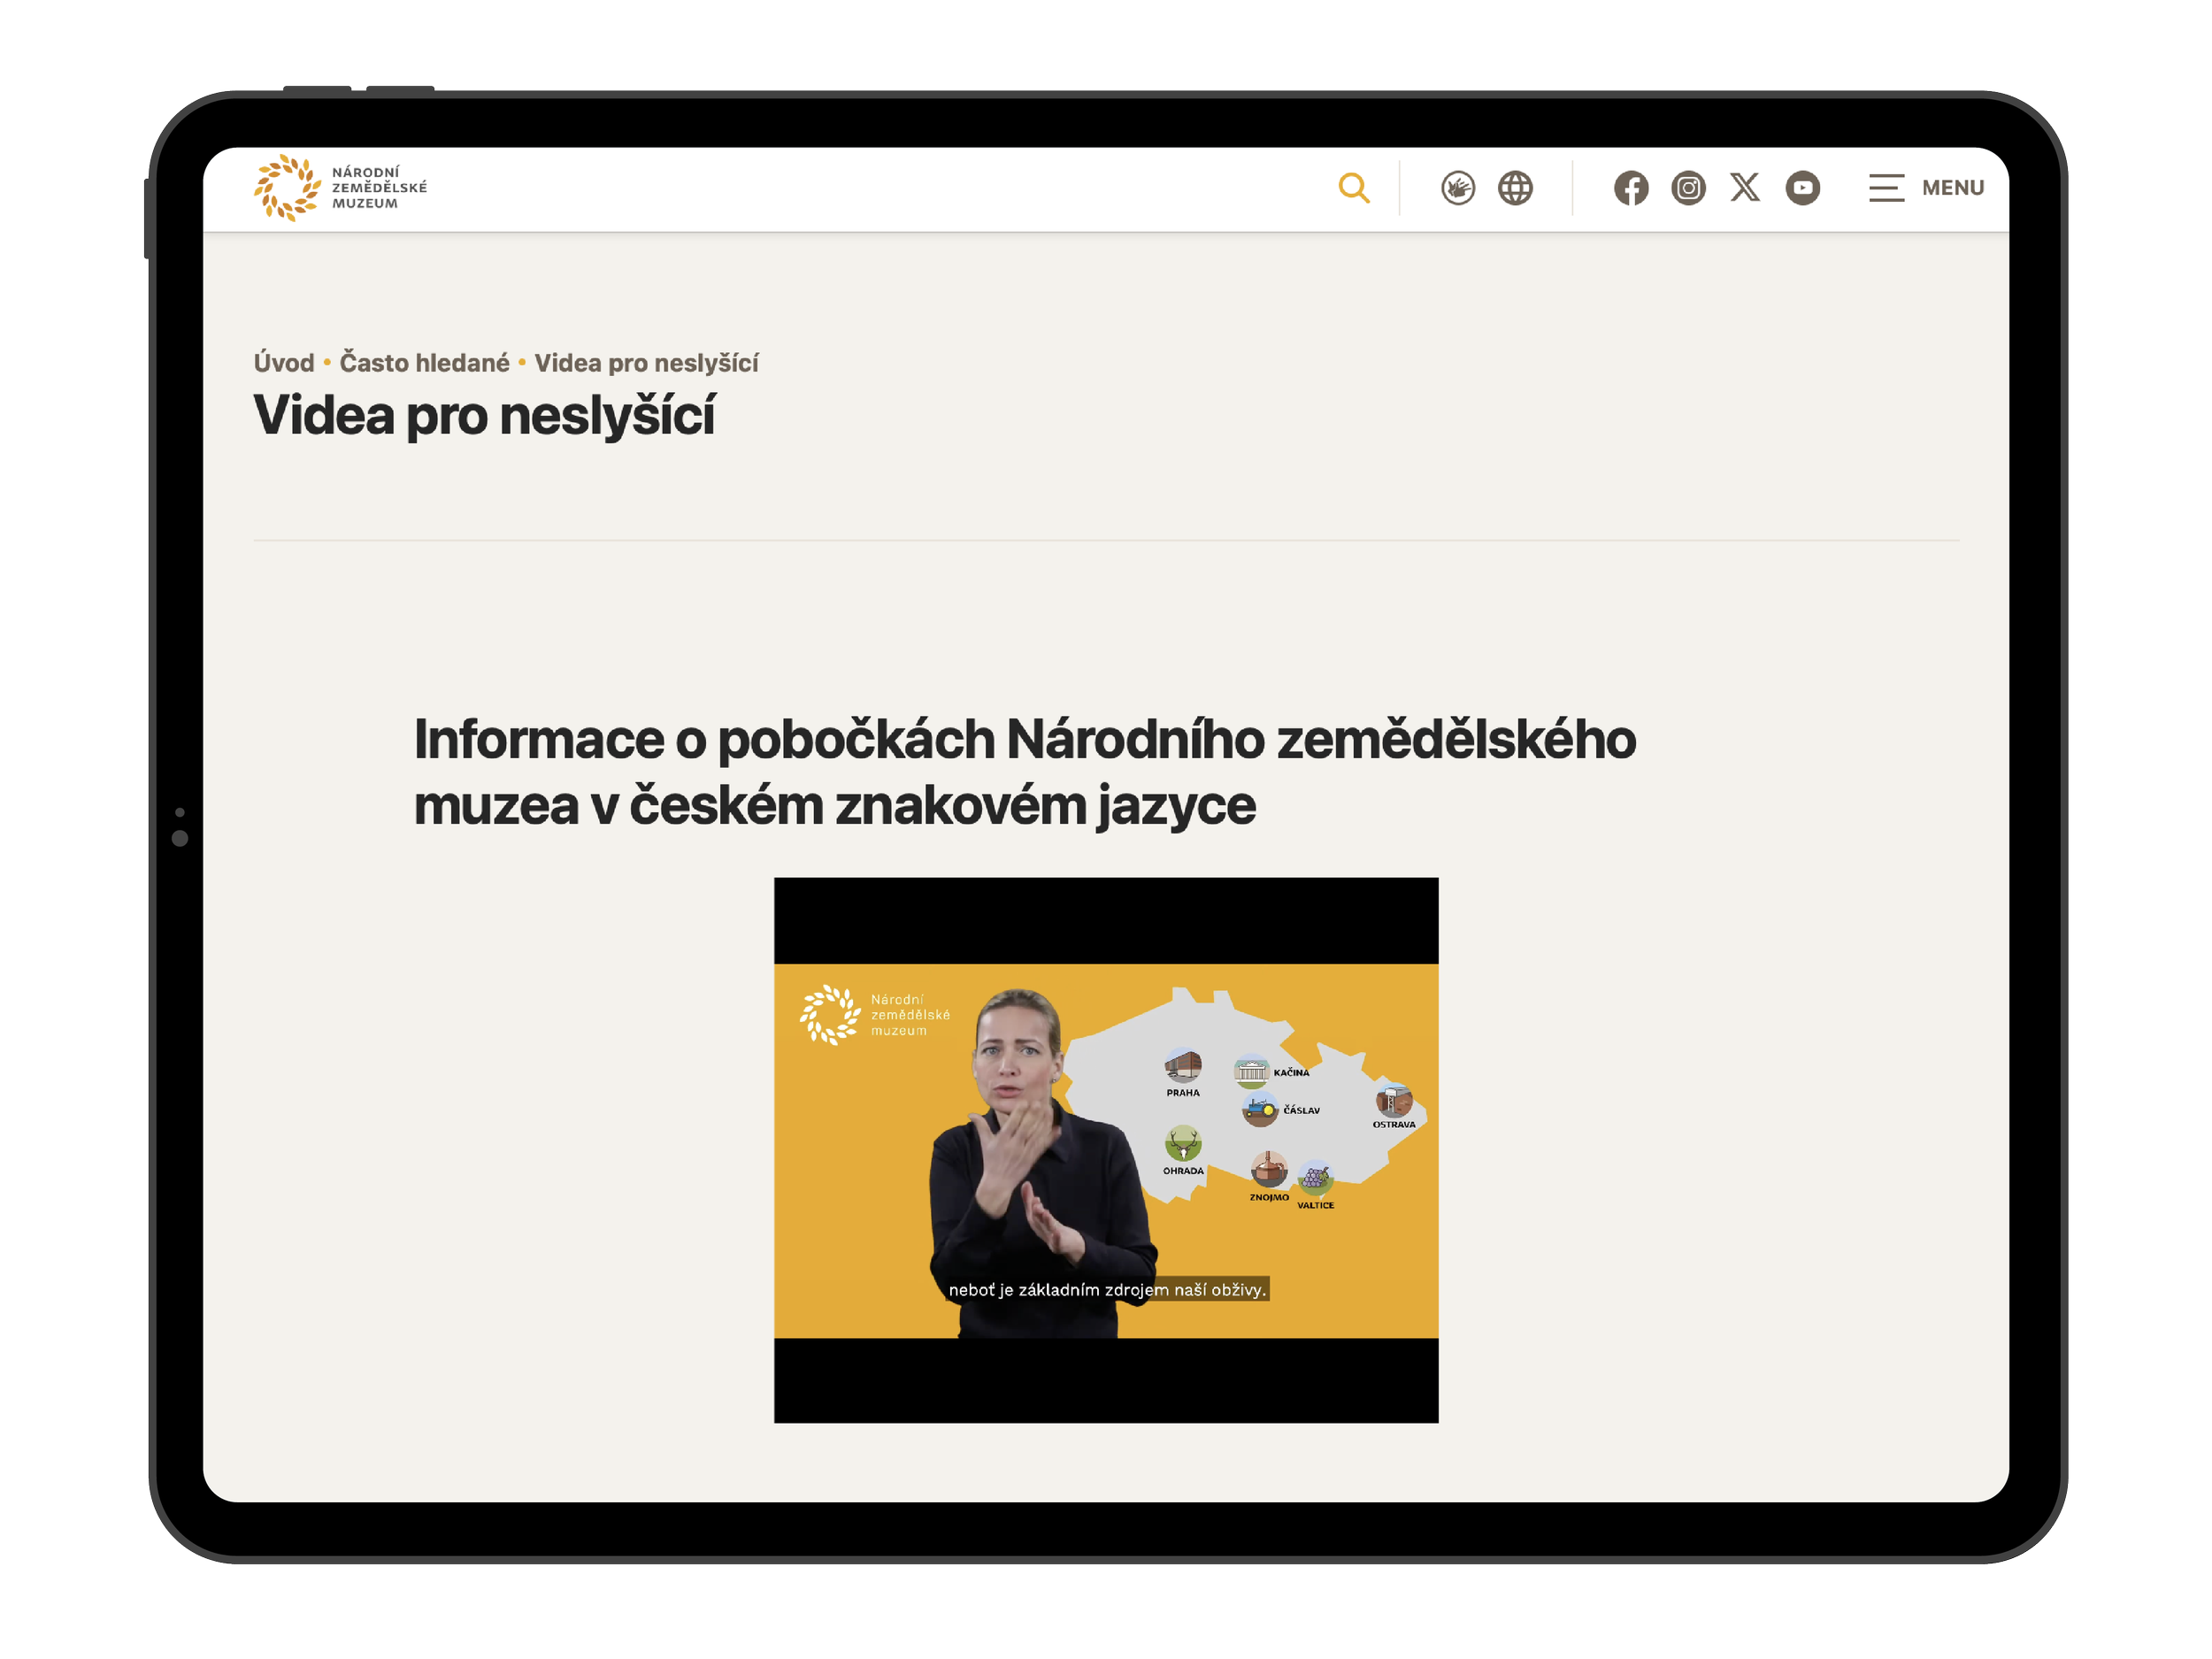The height and width of the screenshot is (1659, 2212).
Task: Open the museum's X profile
Action: [1745, 187]
